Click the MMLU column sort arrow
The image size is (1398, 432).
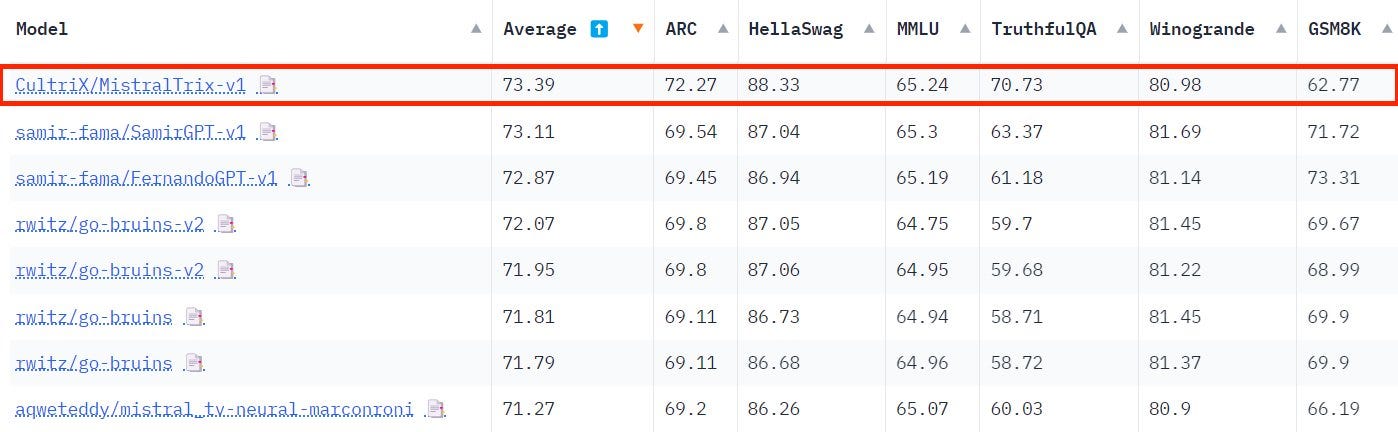pyautogui.click(x=964, y=29)
